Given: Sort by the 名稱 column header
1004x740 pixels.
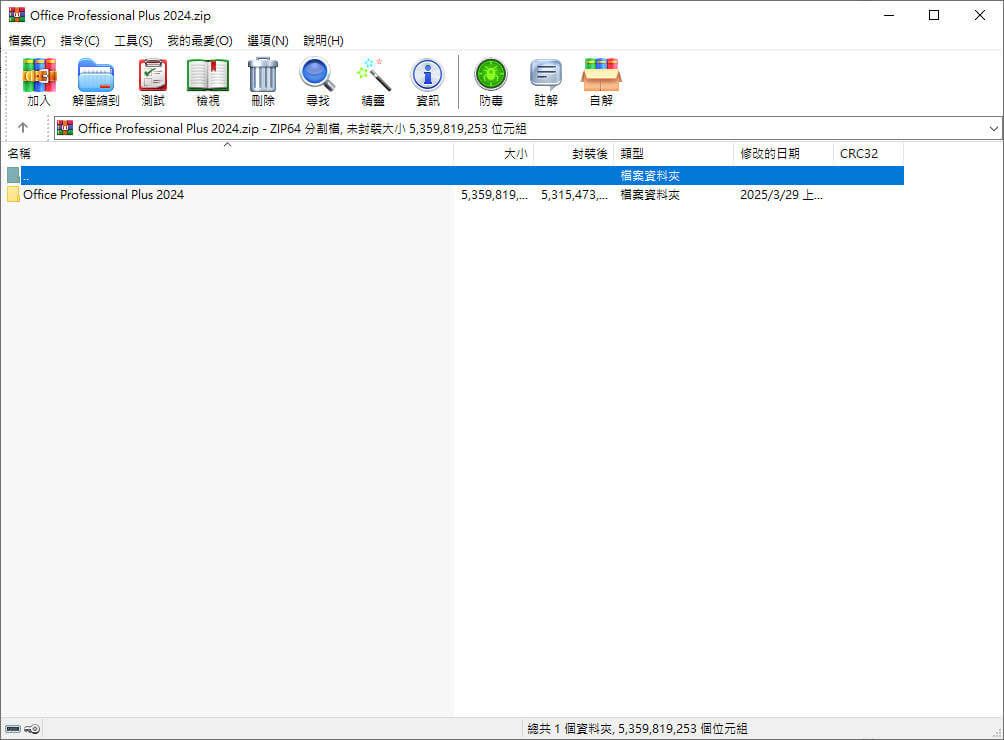Looking at the screenshot, I should pyautogui.click(x=227, y=154).
